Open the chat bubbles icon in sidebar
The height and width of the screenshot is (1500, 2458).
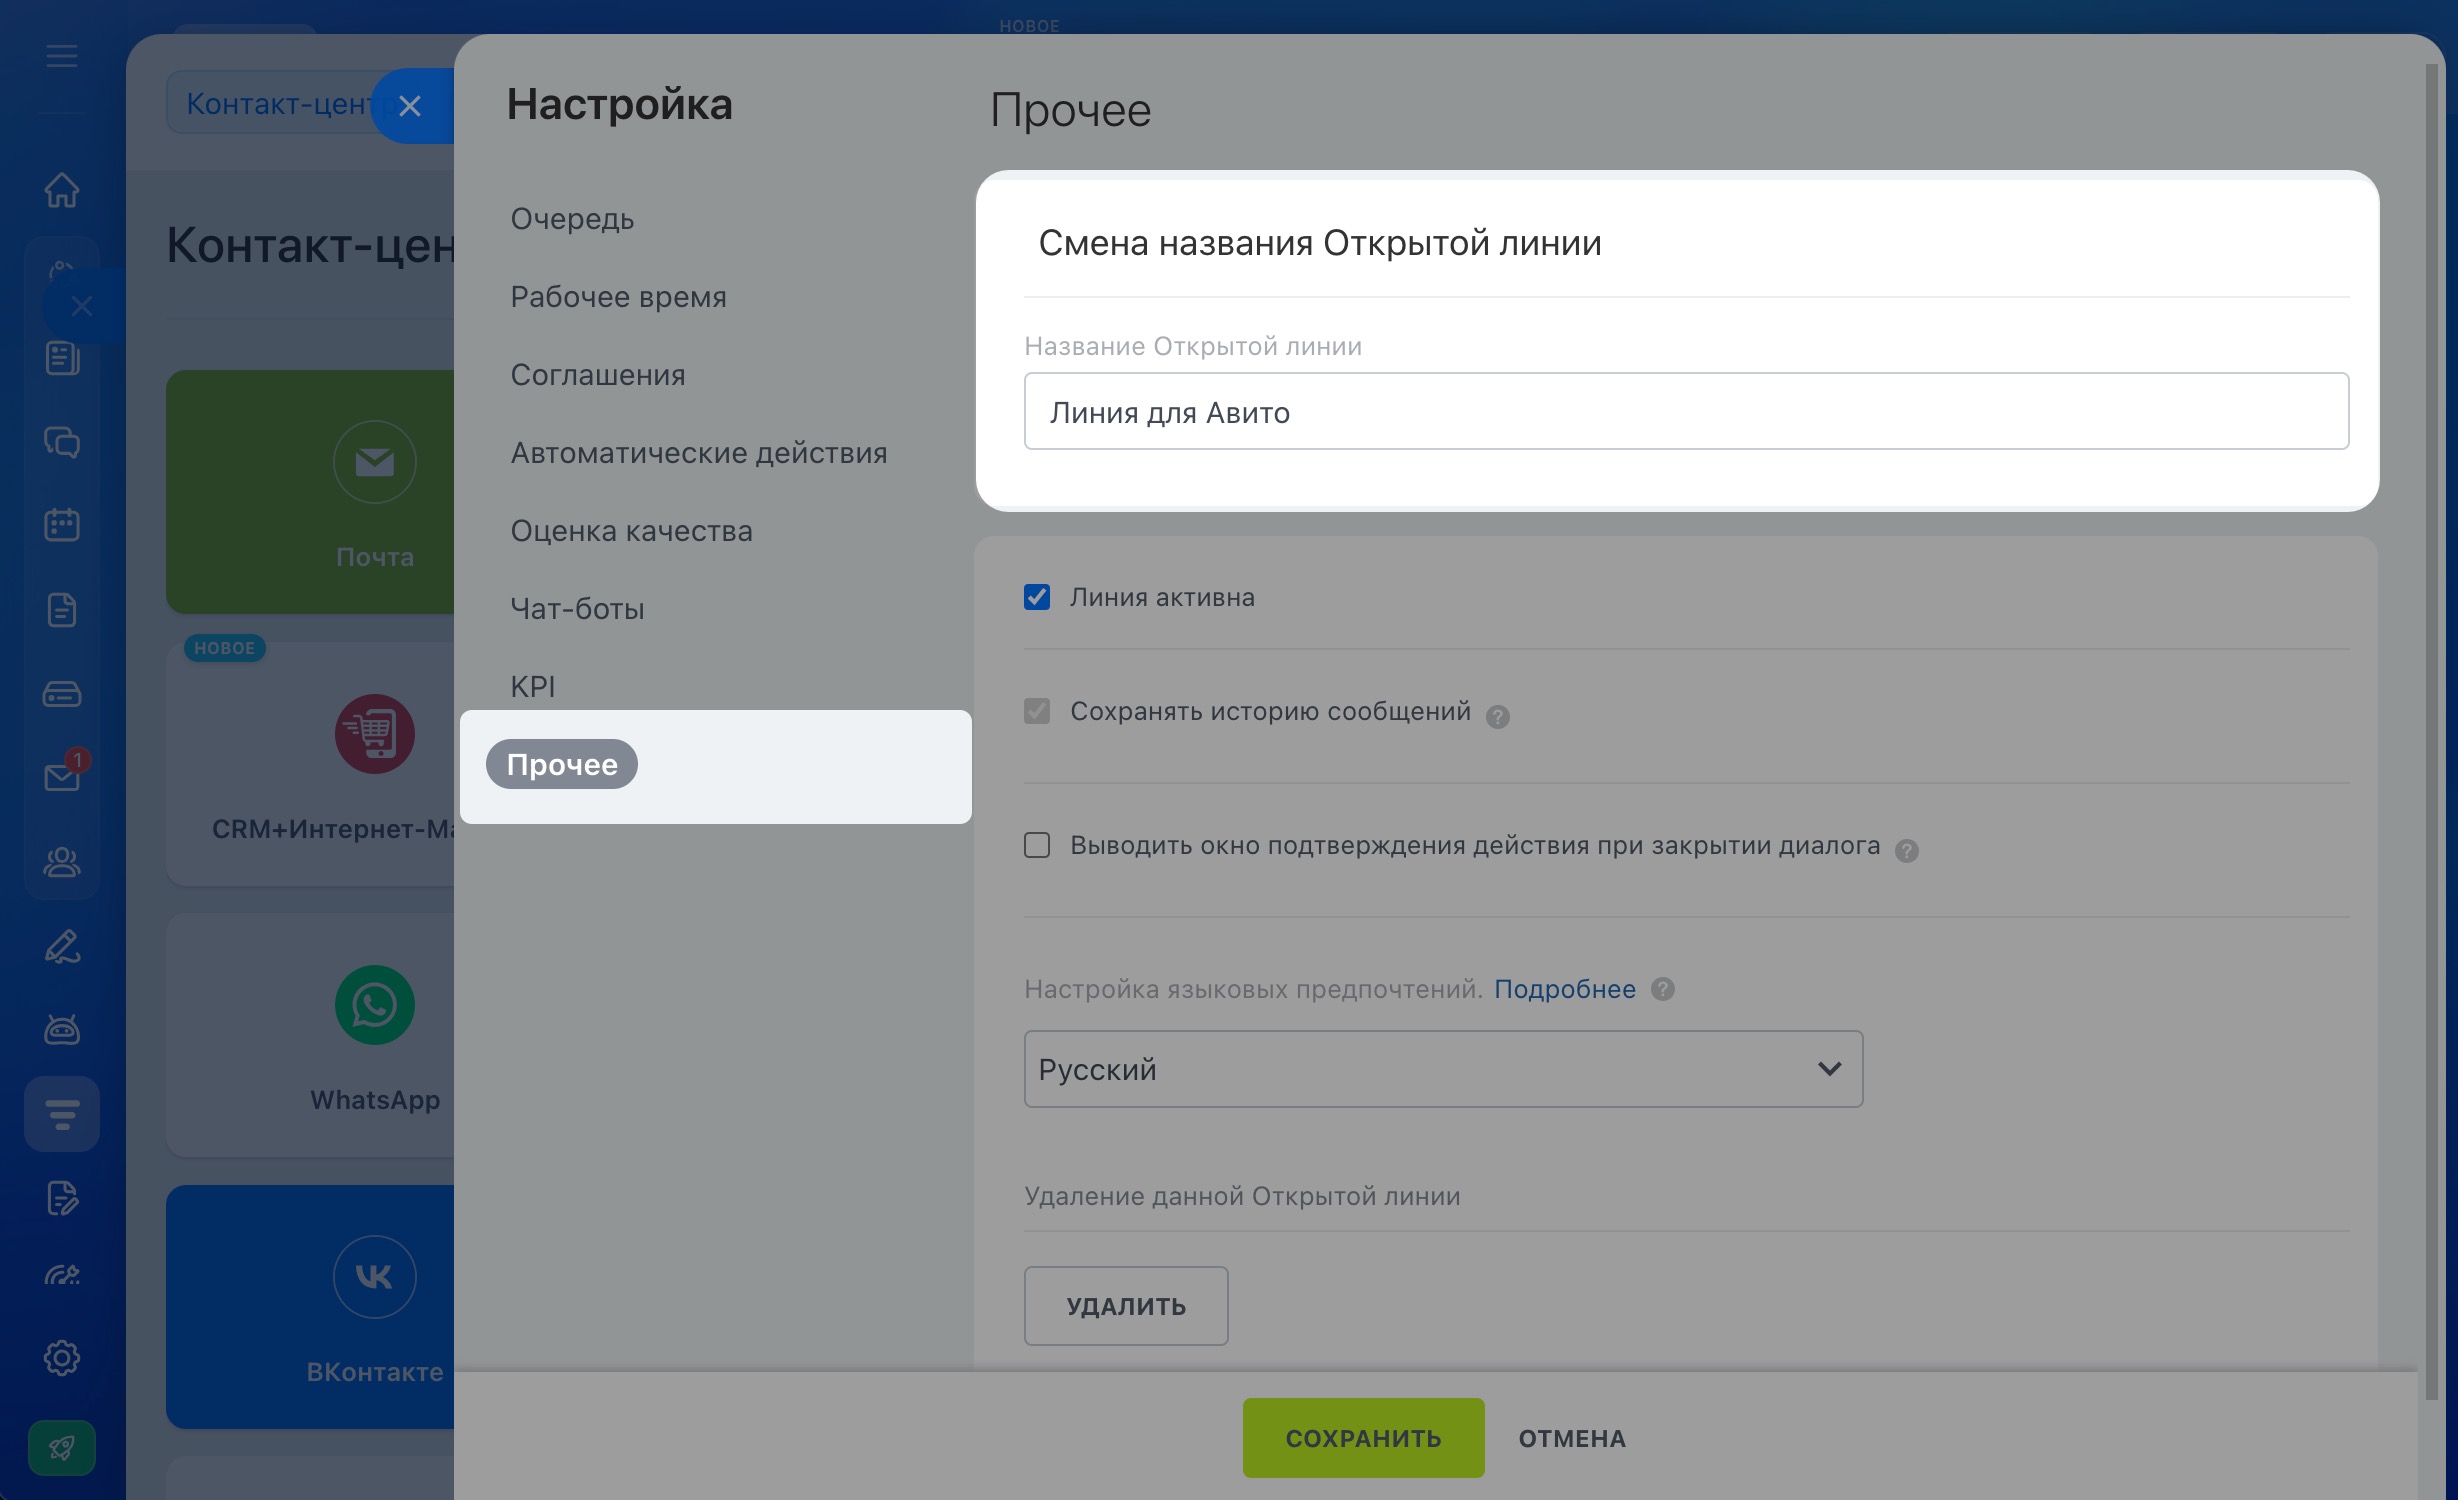click(x=62, y=442)
